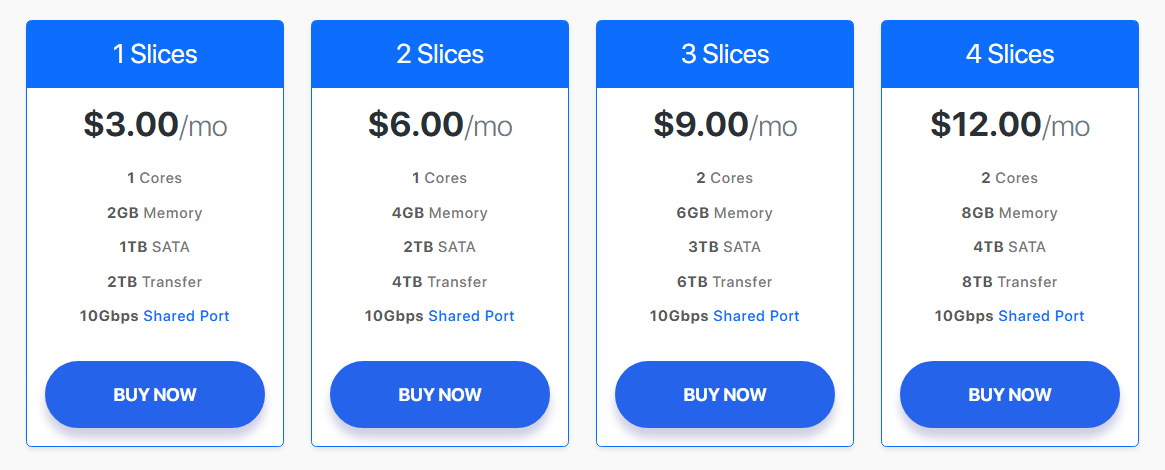The image size is (1165, 470).
Task: Select the $9.00/mo price text
Action: [725, 125]
